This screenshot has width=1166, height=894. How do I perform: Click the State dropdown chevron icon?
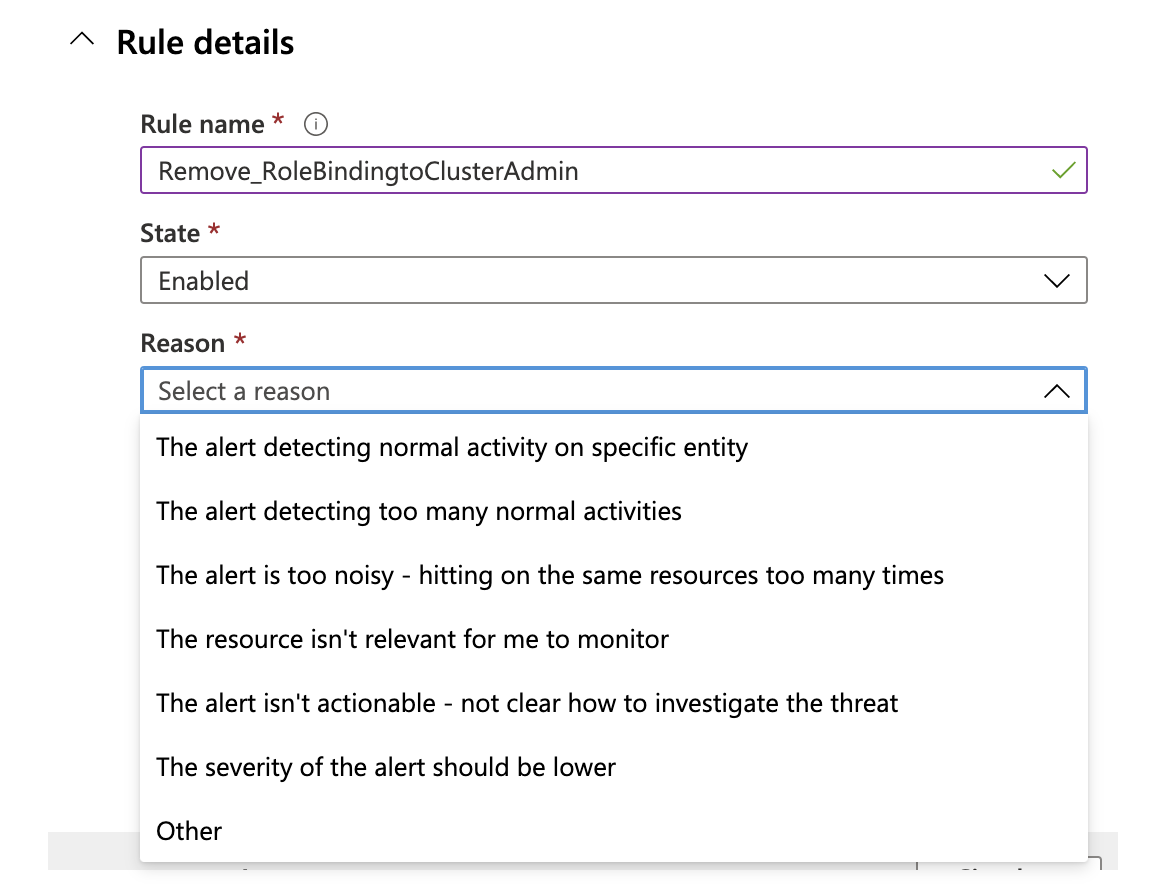coord(1057,281)
